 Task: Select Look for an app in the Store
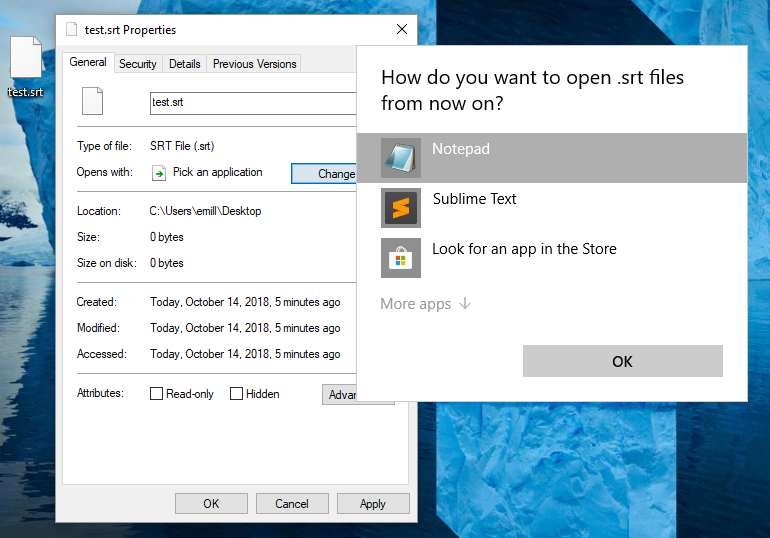(x=552, y=258)
